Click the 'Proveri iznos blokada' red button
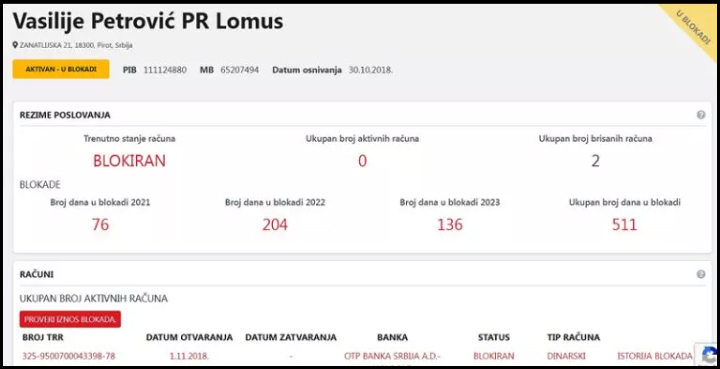720x369 pixels. click(x=70, y=319)
